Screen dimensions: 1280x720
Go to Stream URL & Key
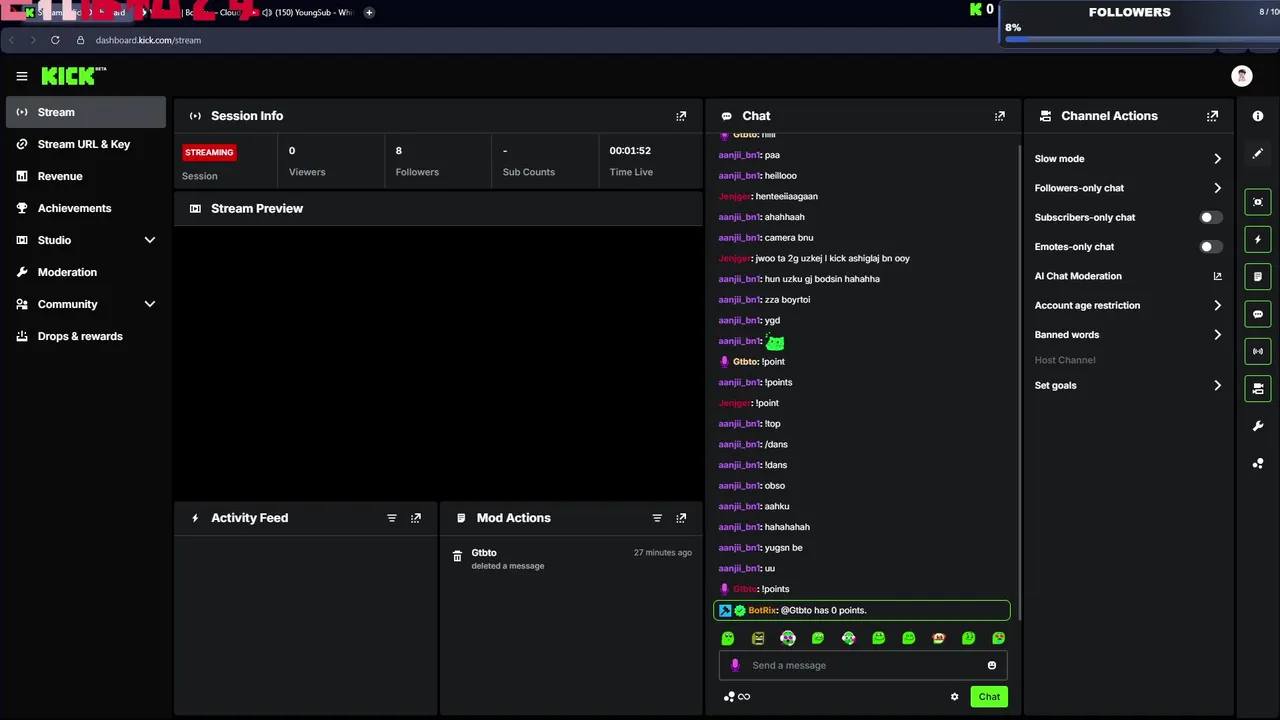pyautogui.click(x=86, y=144)
